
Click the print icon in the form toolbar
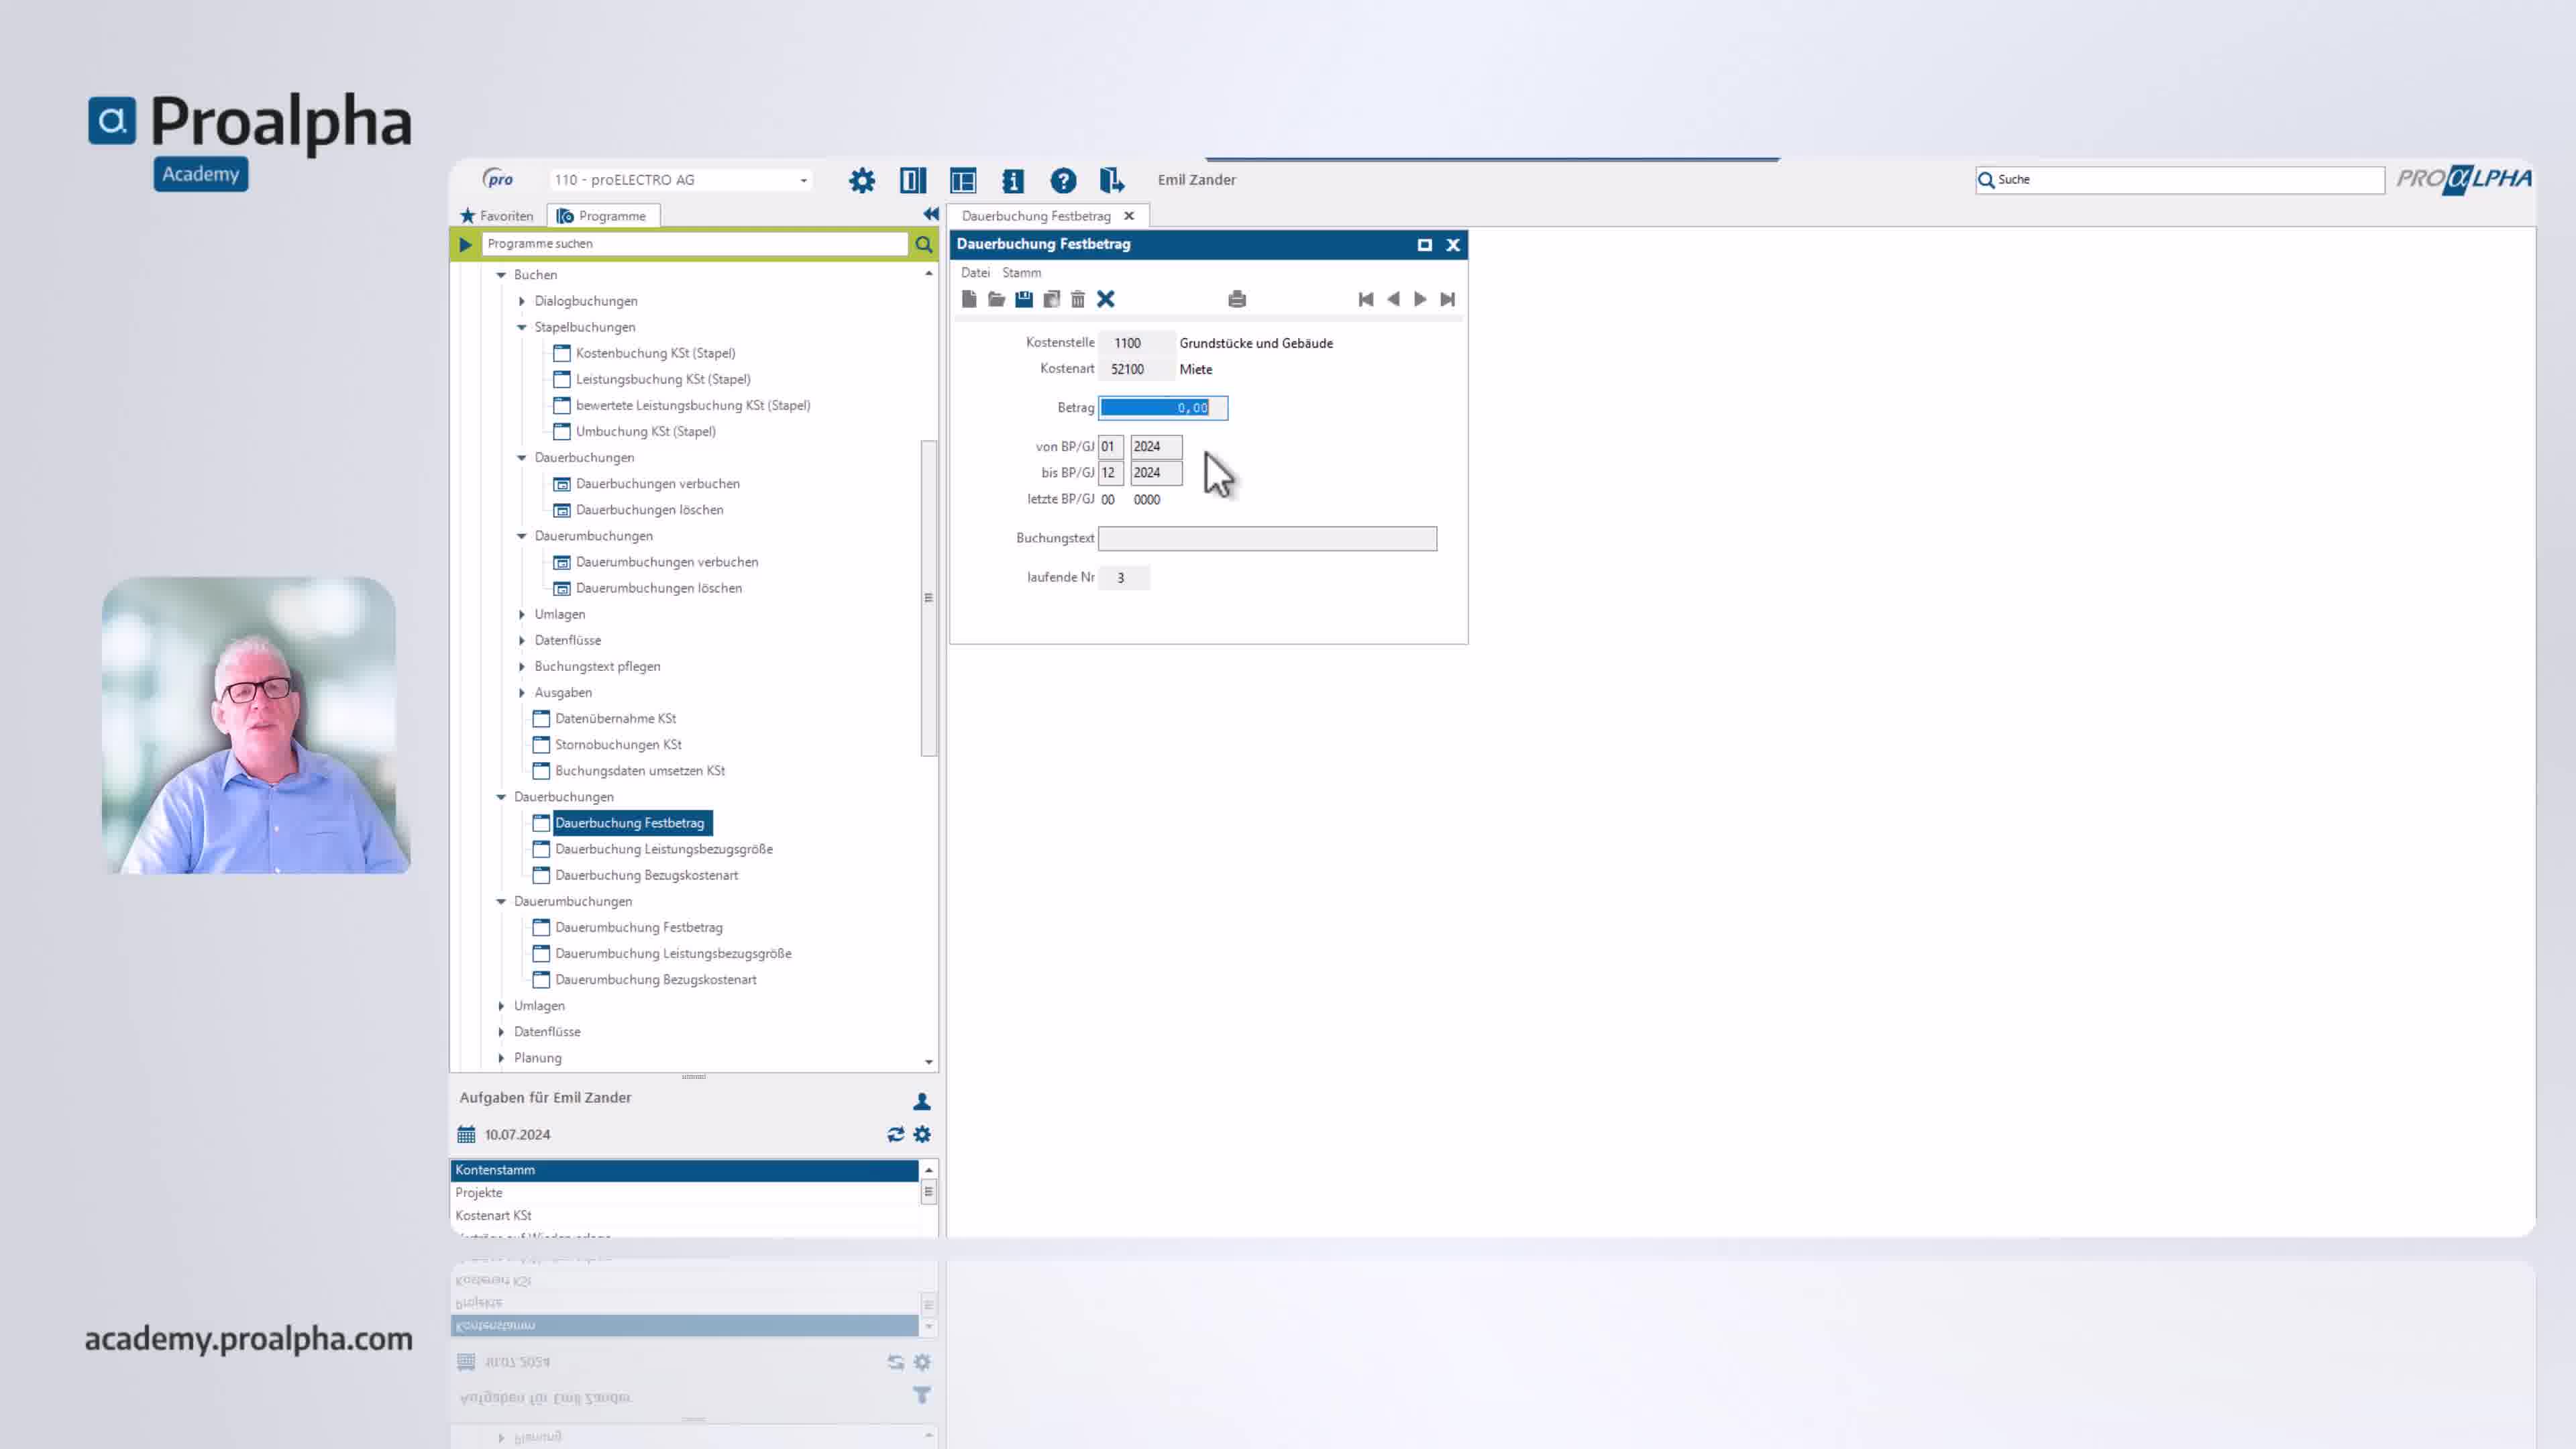1237,299
